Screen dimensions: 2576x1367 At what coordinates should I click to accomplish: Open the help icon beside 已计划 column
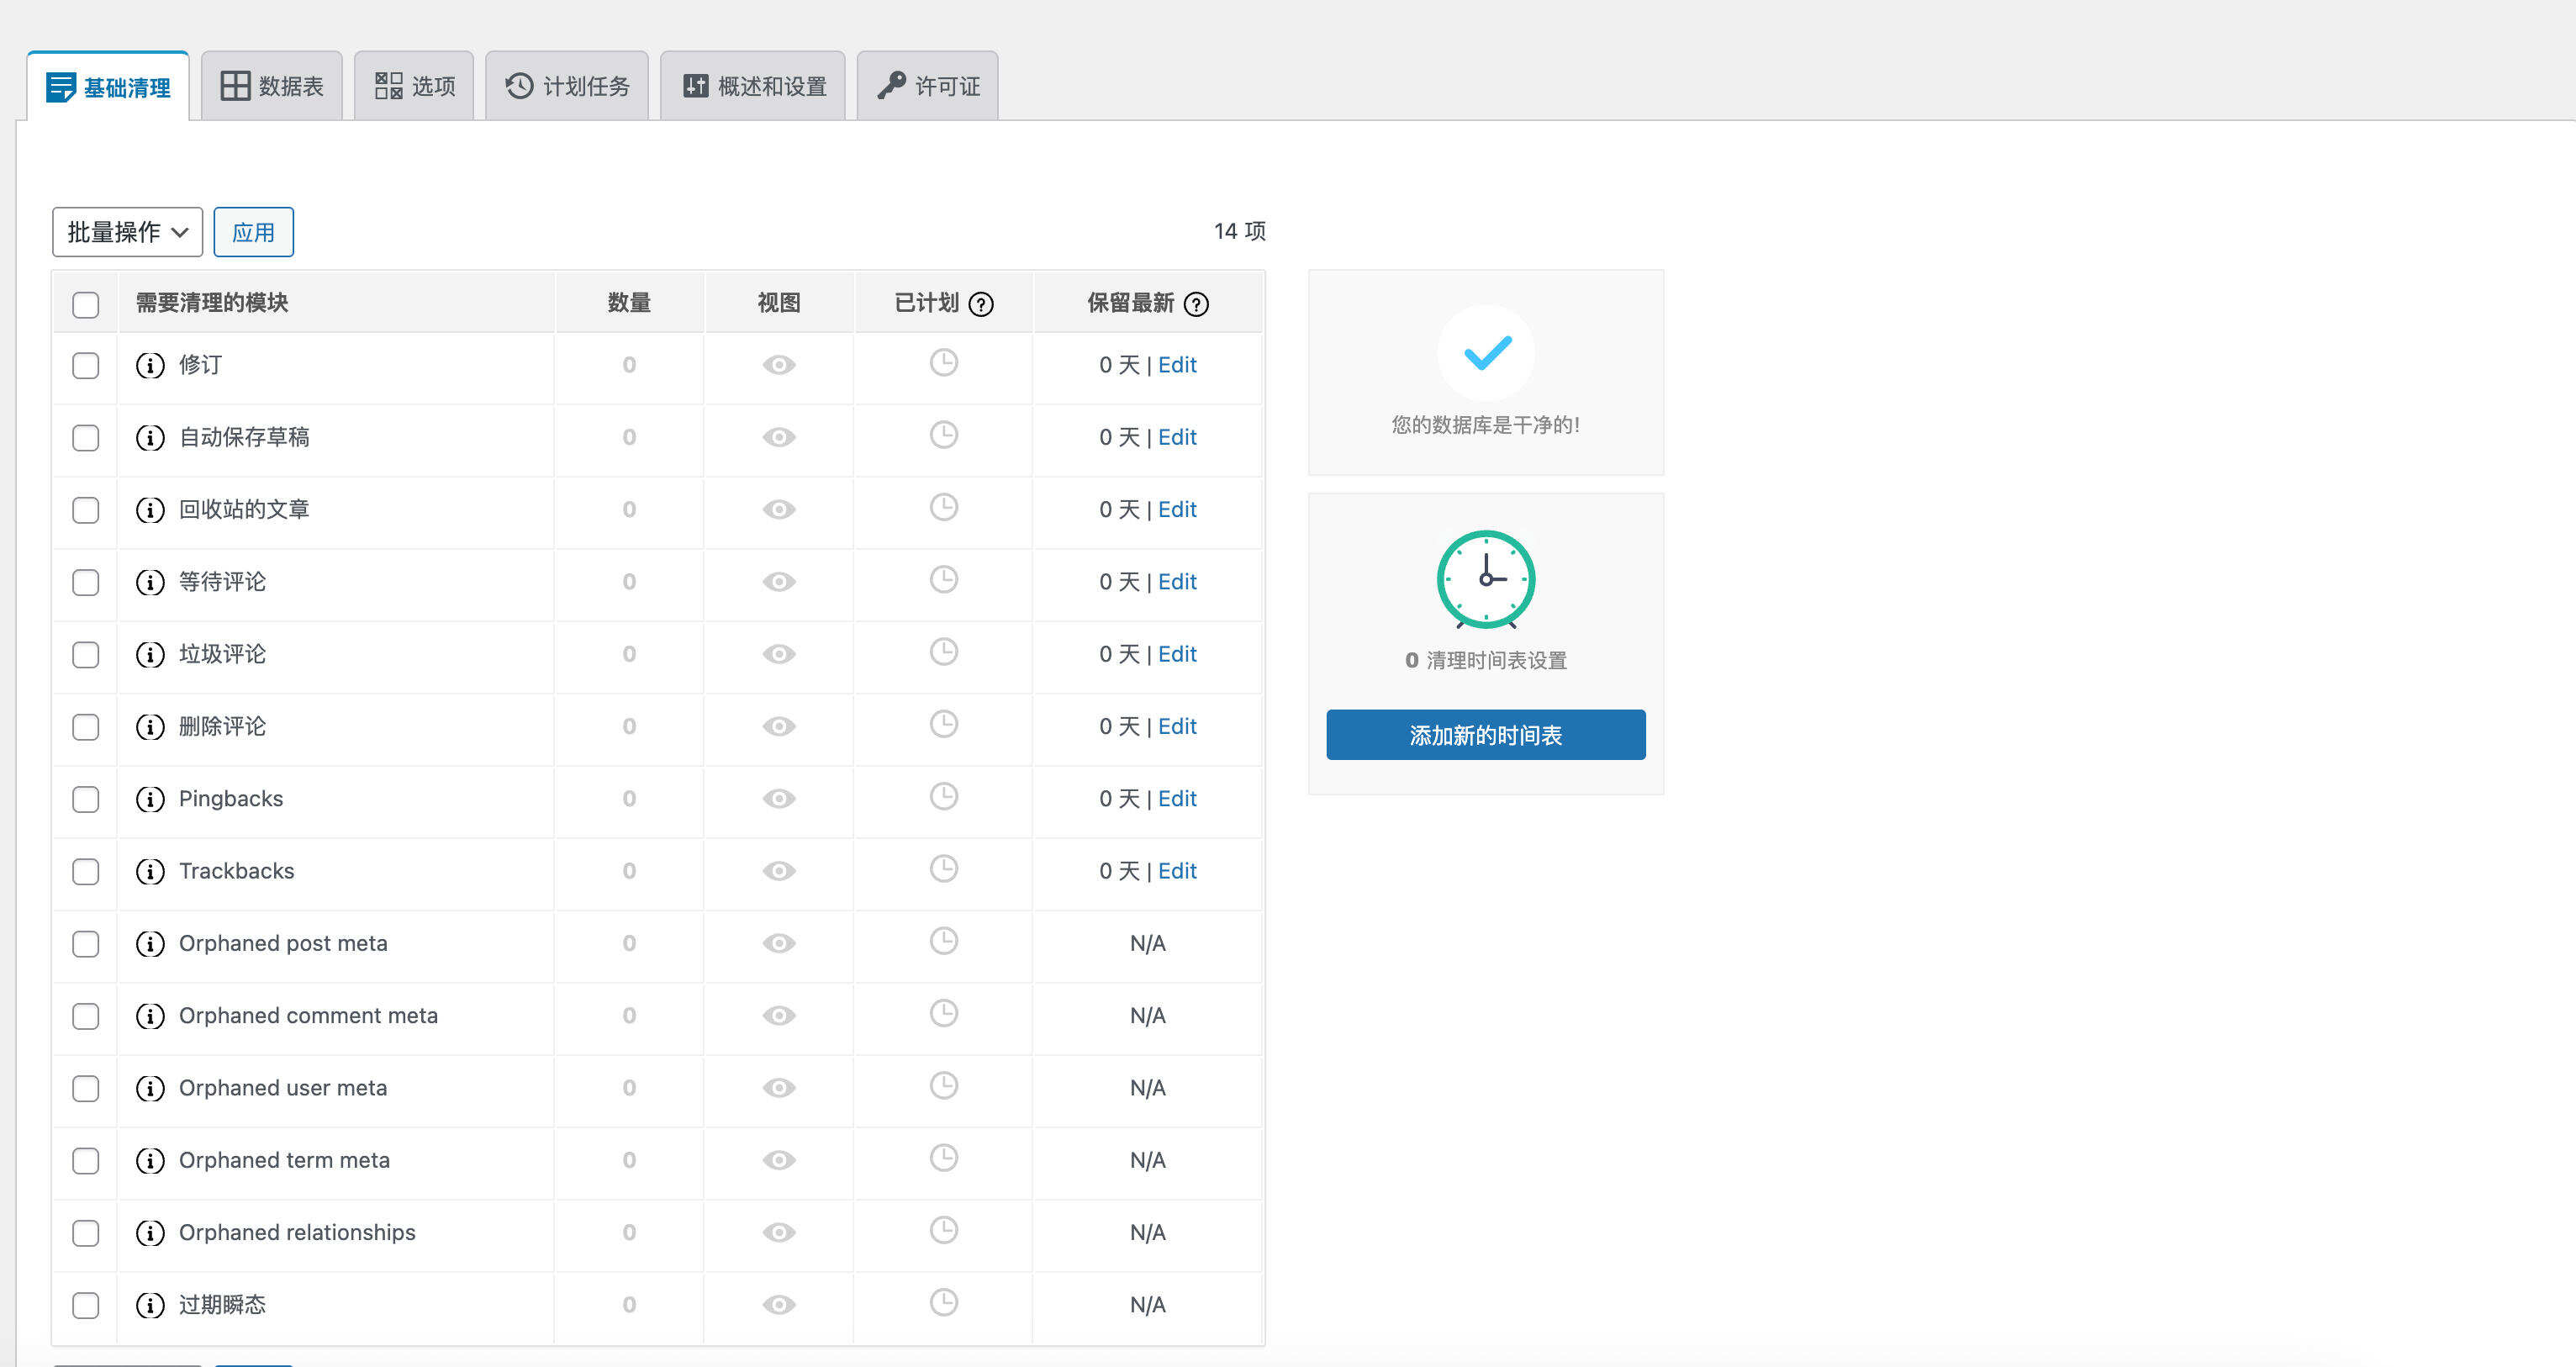[x=982, y=304]
